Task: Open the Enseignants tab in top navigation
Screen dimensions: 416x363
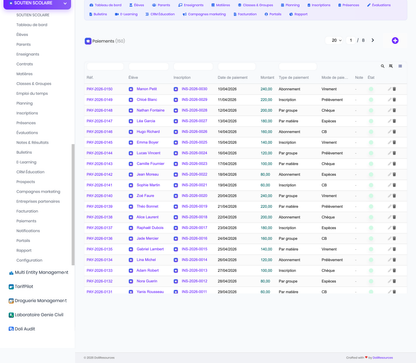Action: pos(191,5)
